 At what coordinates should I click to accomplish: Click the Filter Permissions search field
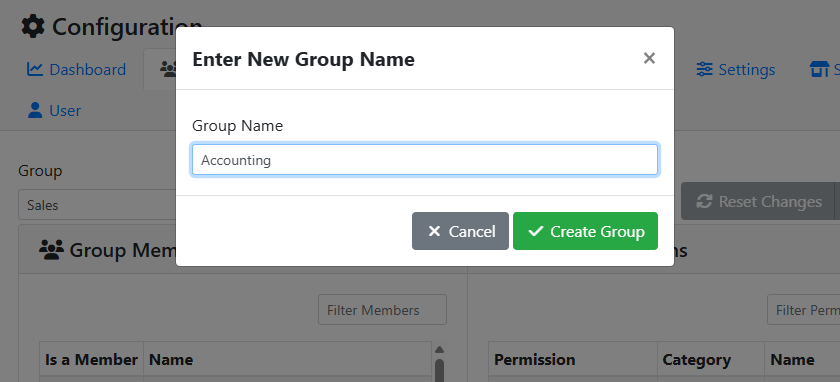pyautogui.click(x=803, y=310)
